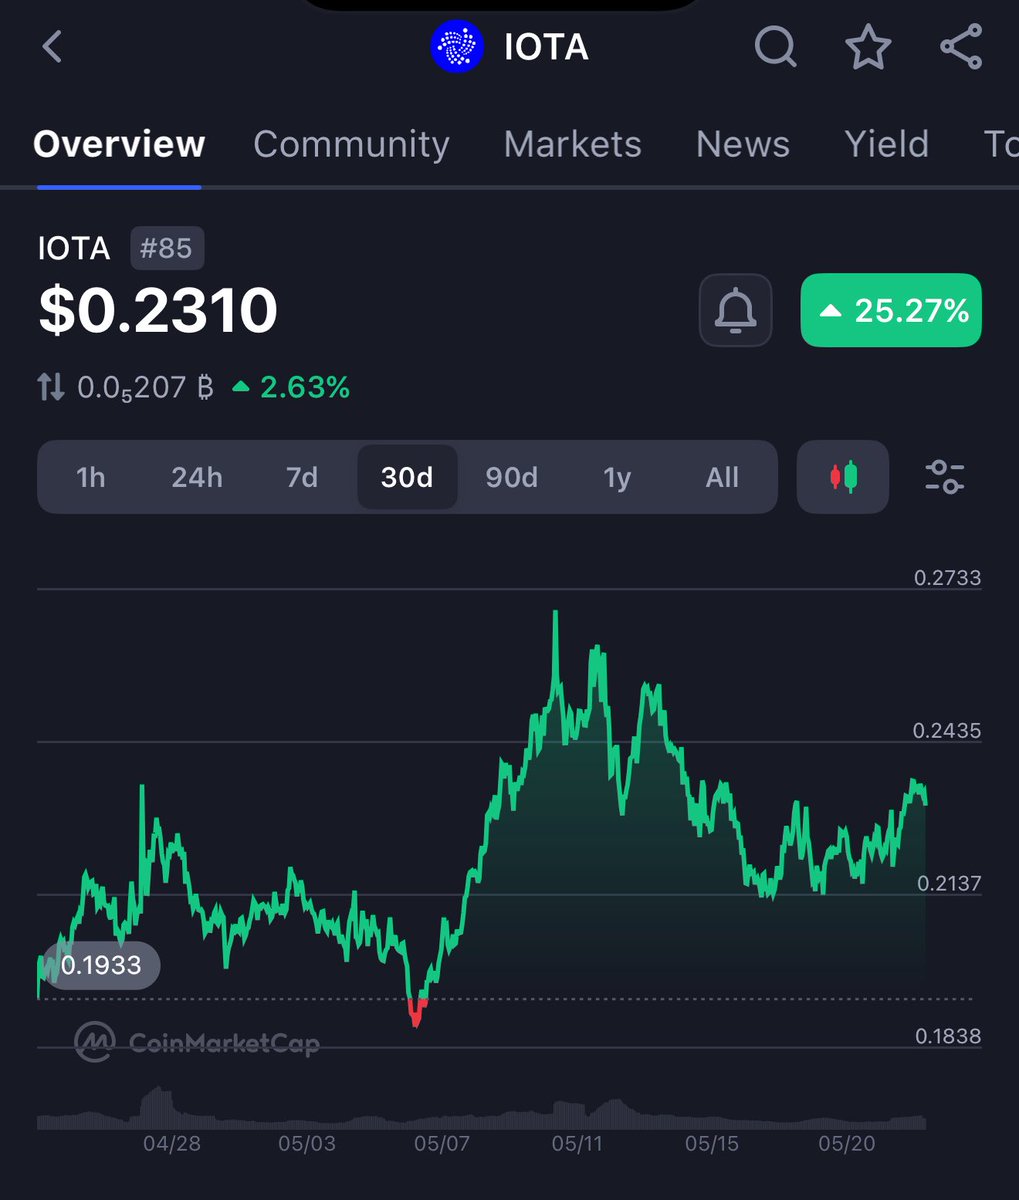Share IOTA page via share icon
Viewport: 1019px width, 1200px height.
tap(961, 46)
